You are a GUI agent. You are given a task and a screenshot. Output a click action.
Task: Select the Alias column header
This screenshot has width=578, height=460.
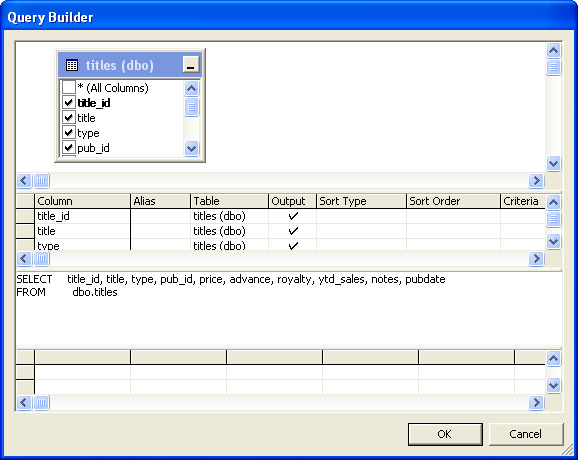160,201
